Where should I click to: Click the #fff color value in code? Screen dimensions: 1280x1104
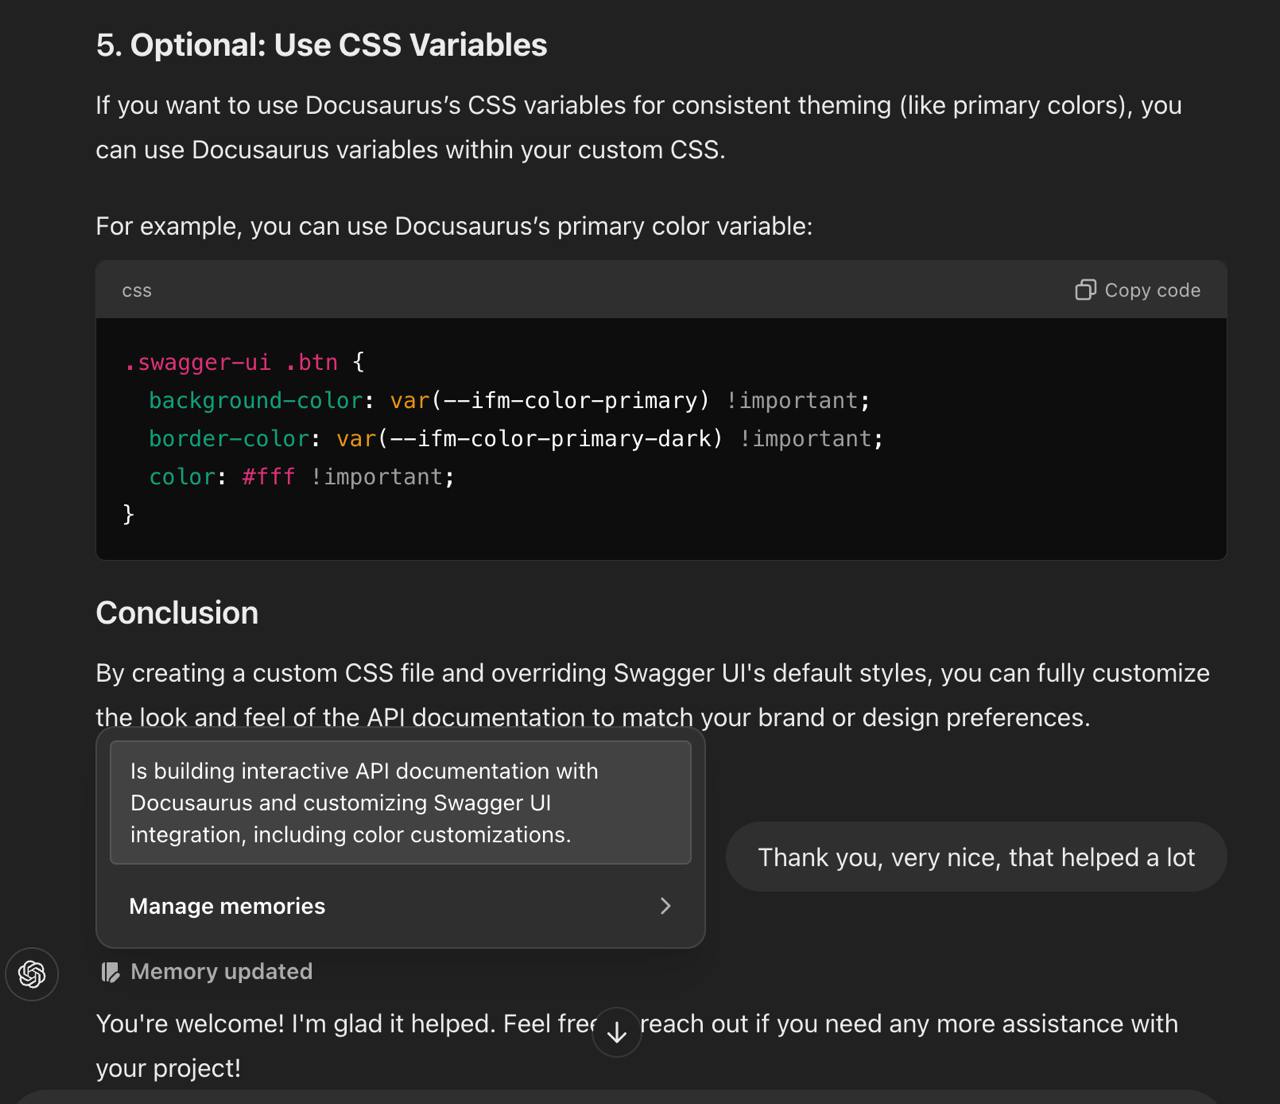click(268, 477)
